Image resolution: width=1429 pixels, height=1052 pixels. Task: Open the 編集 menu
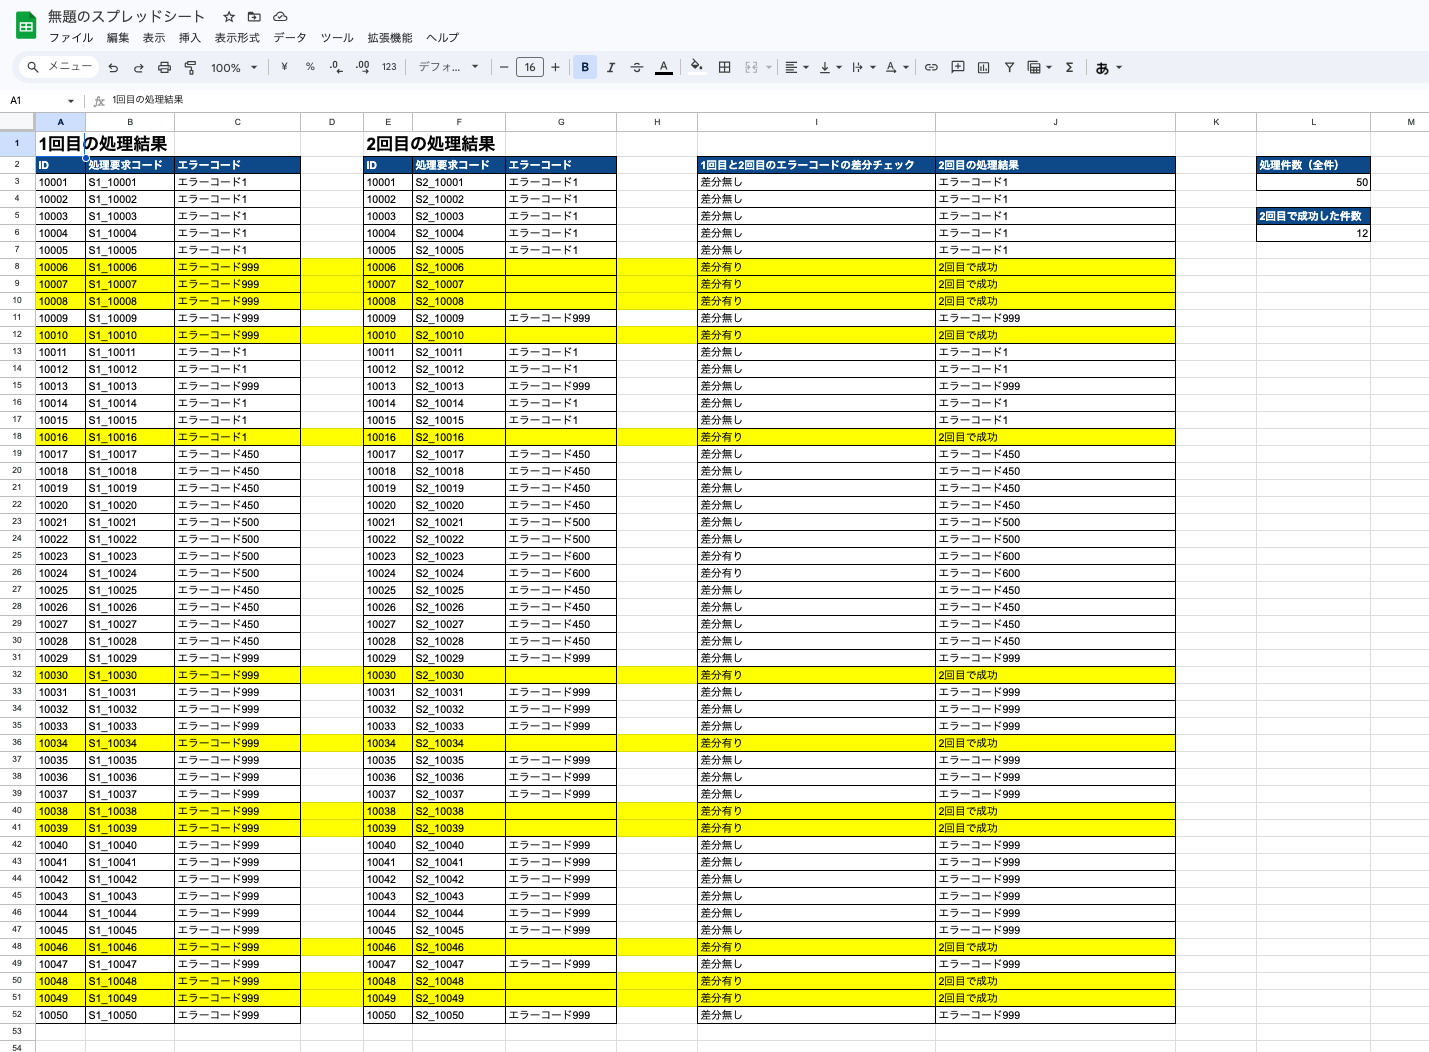(118, 38)
